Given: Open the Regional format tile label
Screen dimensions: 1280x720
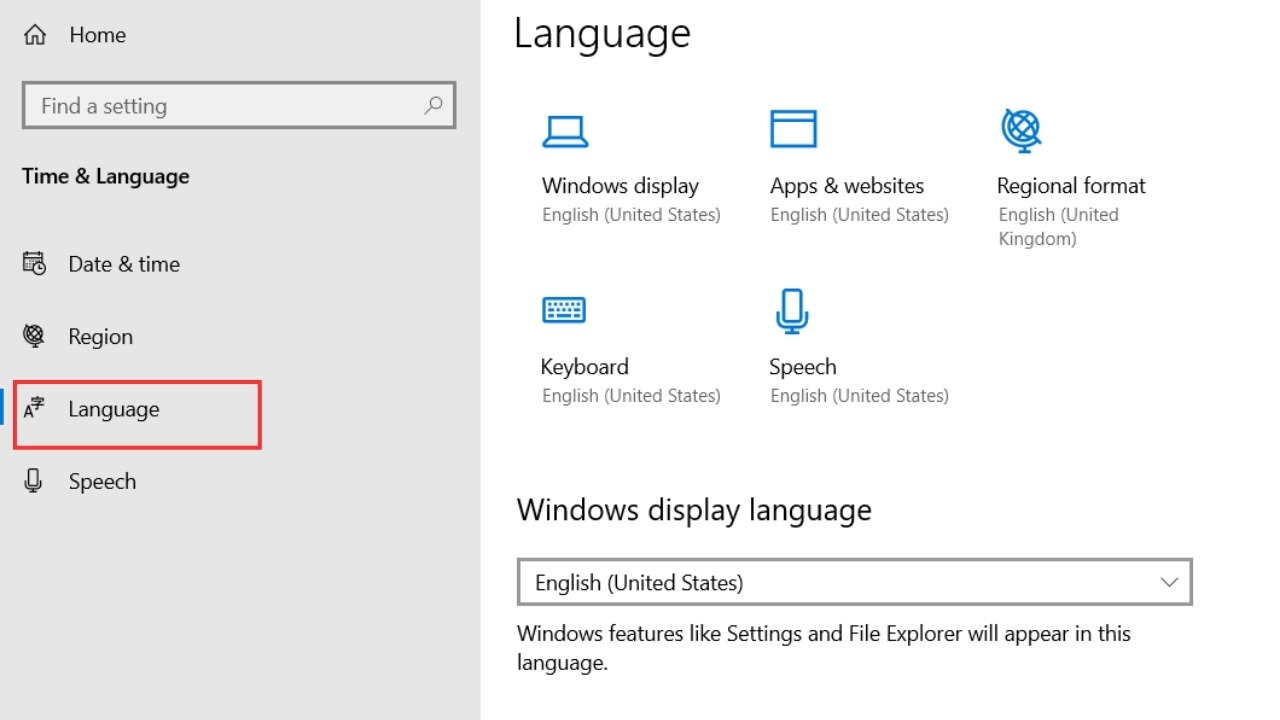Looking at the screenshot, I should pos(1071,186).
